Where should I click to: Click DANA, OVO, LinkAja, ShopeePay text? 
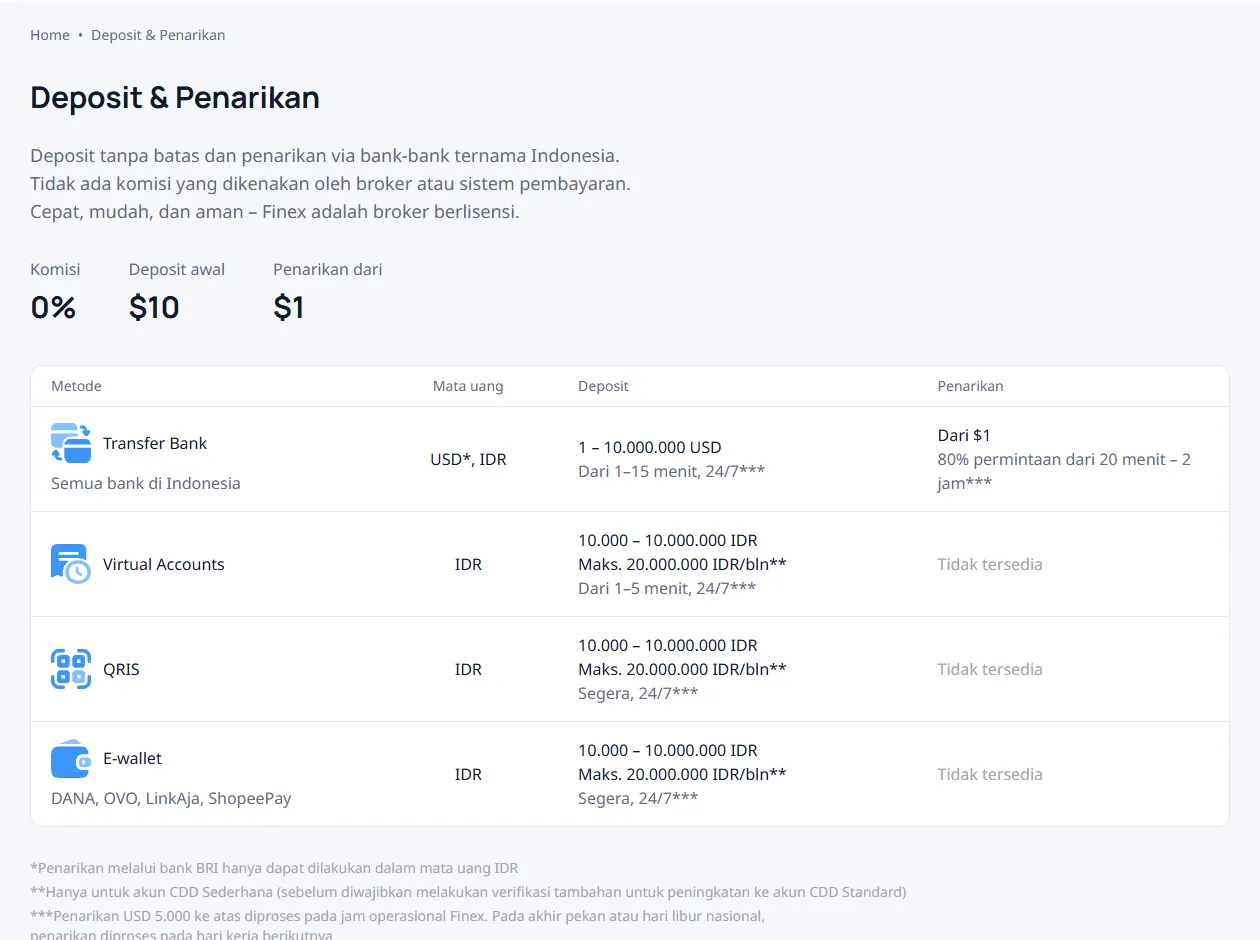tap(171, 798)
